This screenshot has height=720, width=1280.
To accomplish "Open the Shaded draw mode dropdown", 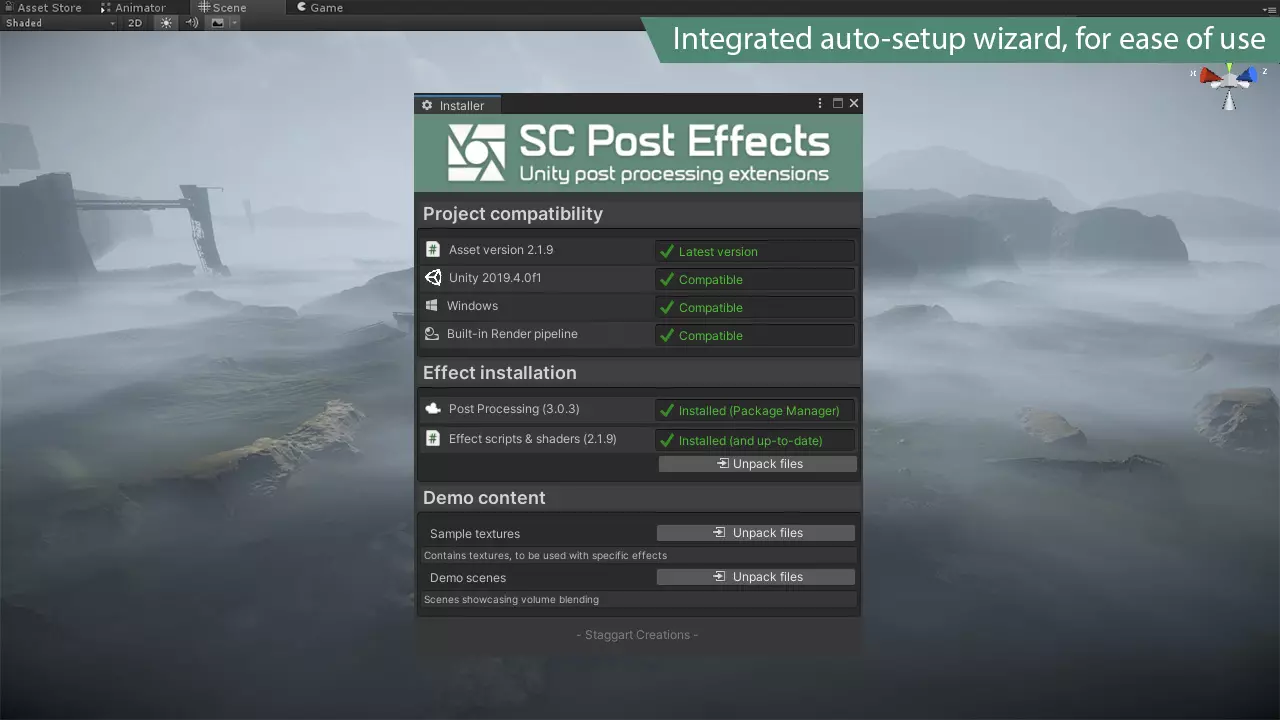I will click(60, 23).
